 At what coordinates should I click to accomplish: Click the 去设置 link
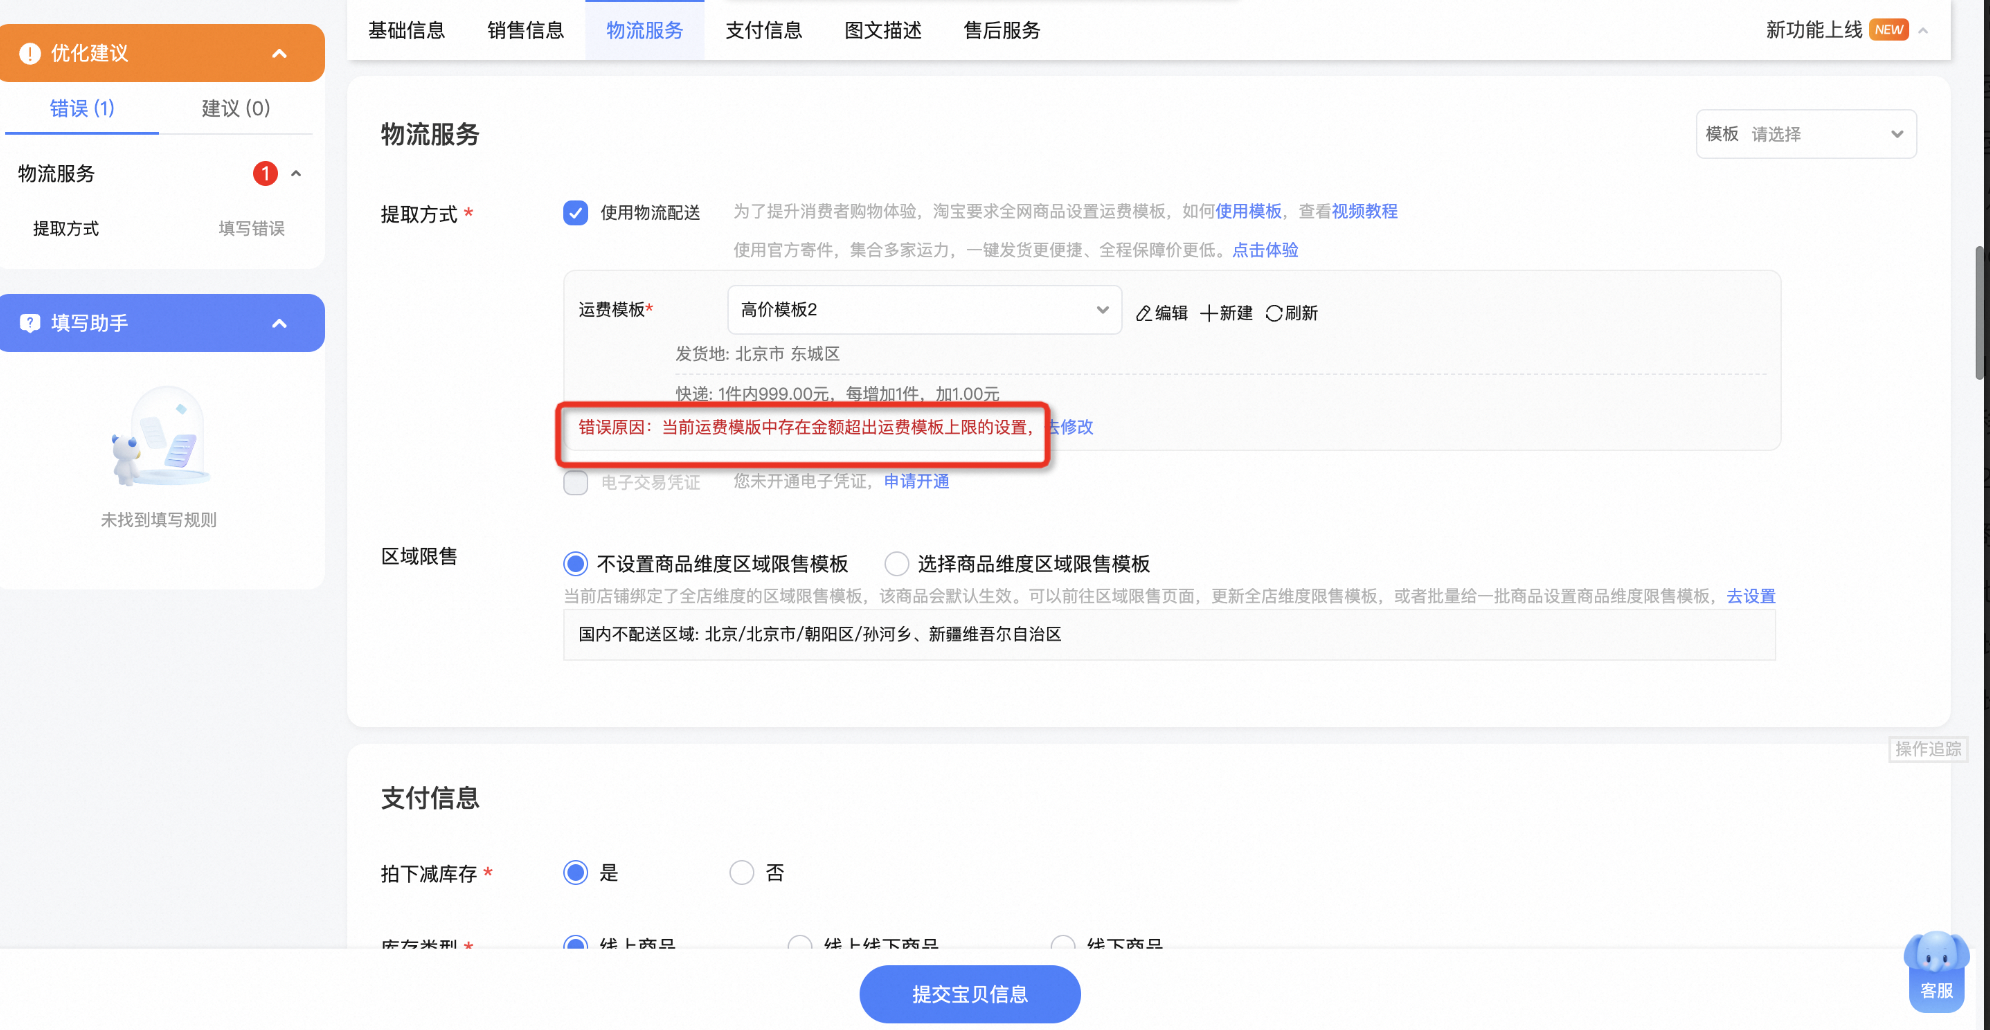pos(1751,596)
